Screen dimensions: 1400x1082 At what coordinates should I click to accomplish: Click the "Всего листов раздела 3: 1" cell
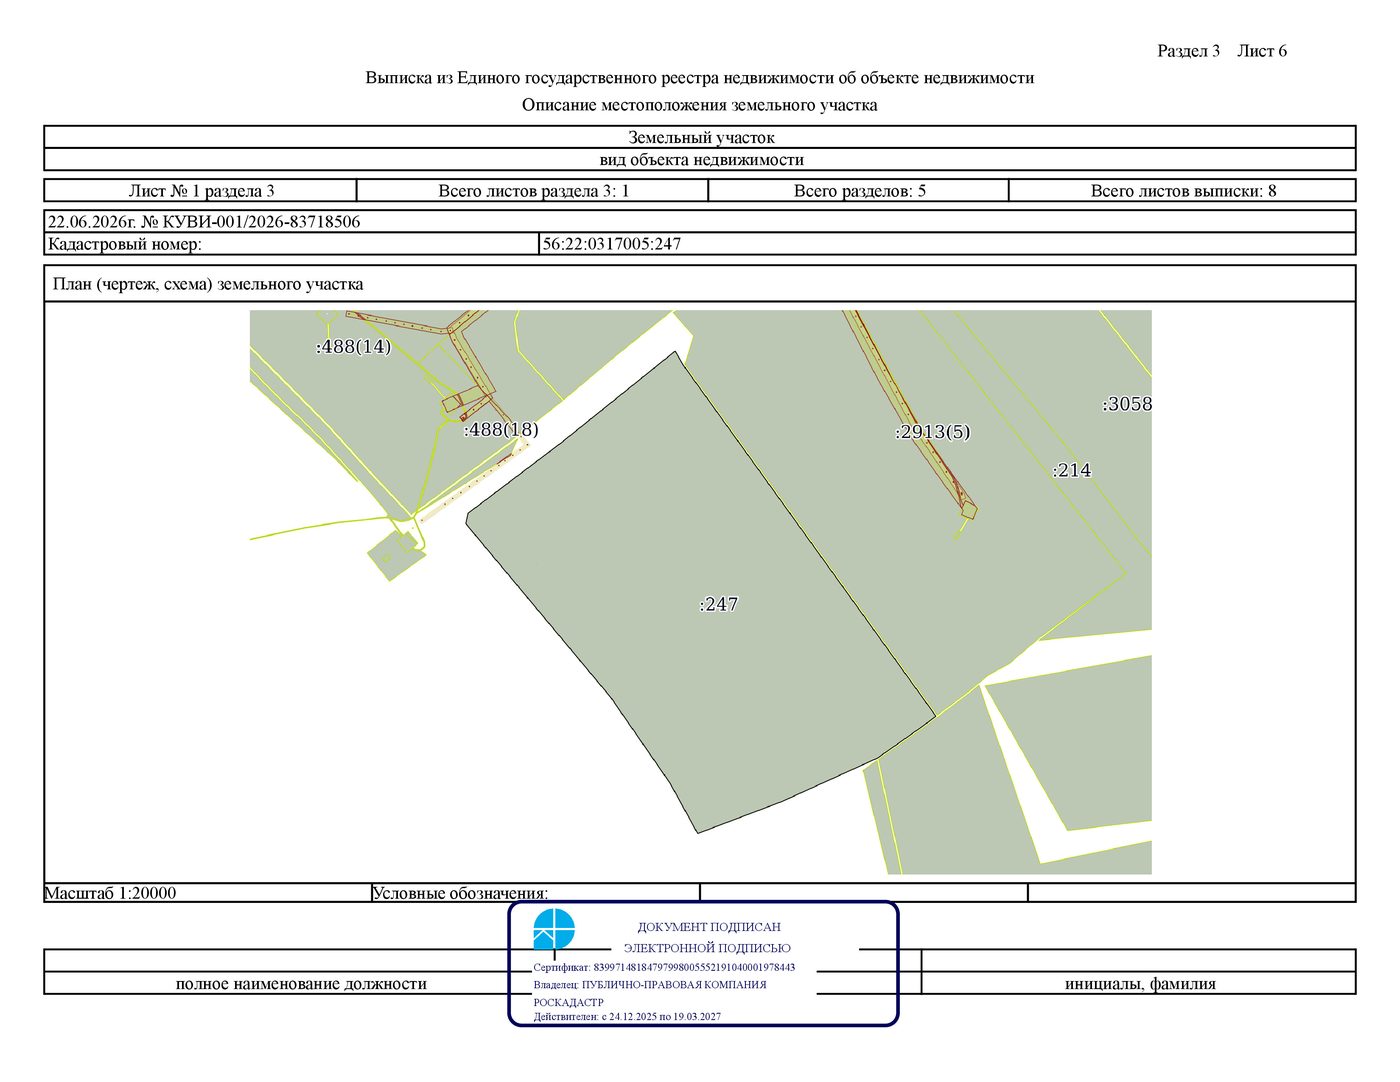[x=533, y=191]
